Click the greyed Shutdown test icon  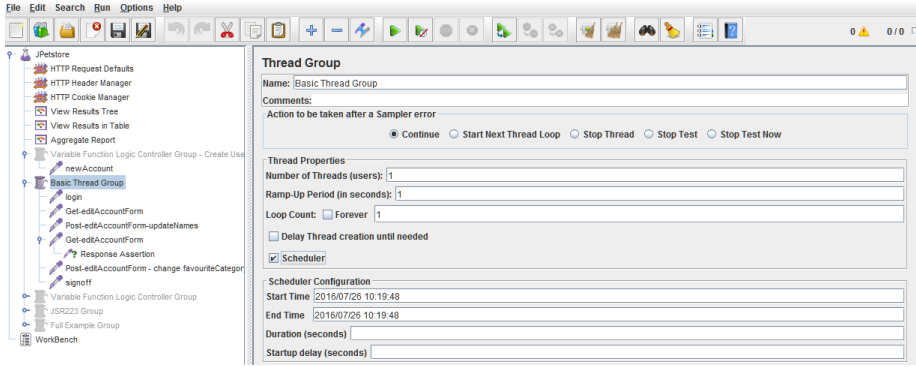tap(472, 30)
